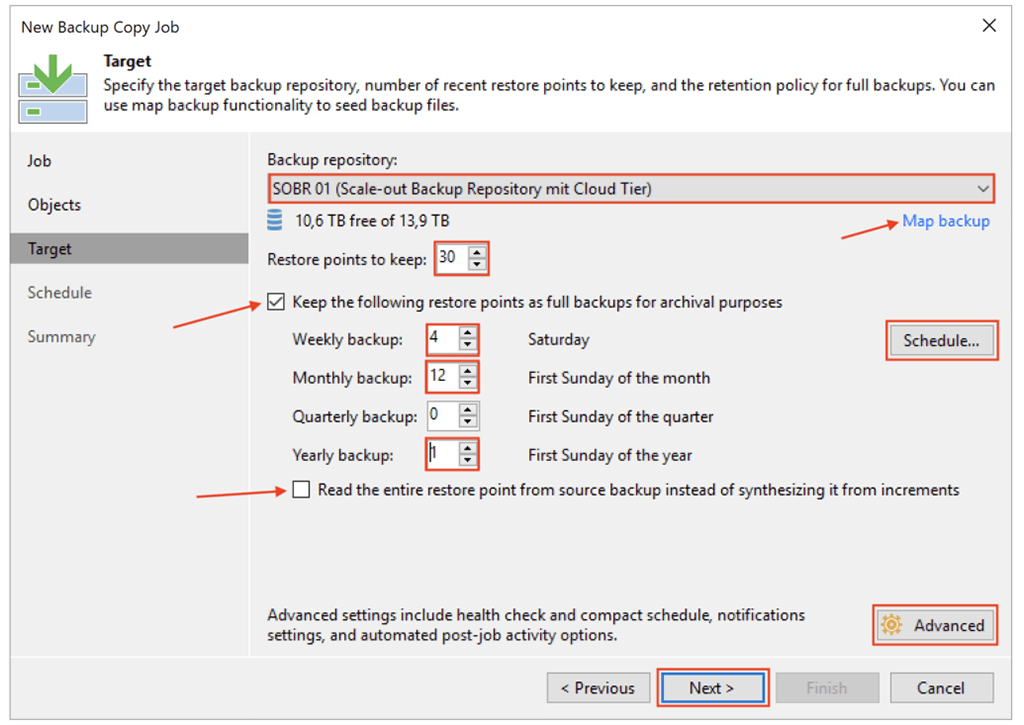Increase Monthly backup count
The width and height of the screenshot is (1024, 725).
pos(468,371)
